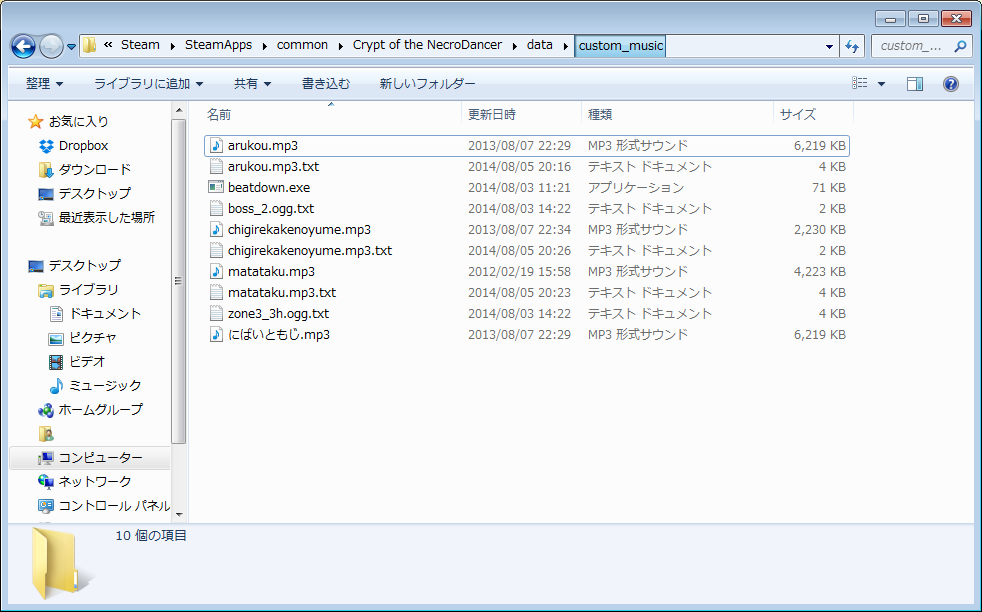Select the arukou.mp3 music file icon
This screenshot has width=982, height=612.
[216, 145]
